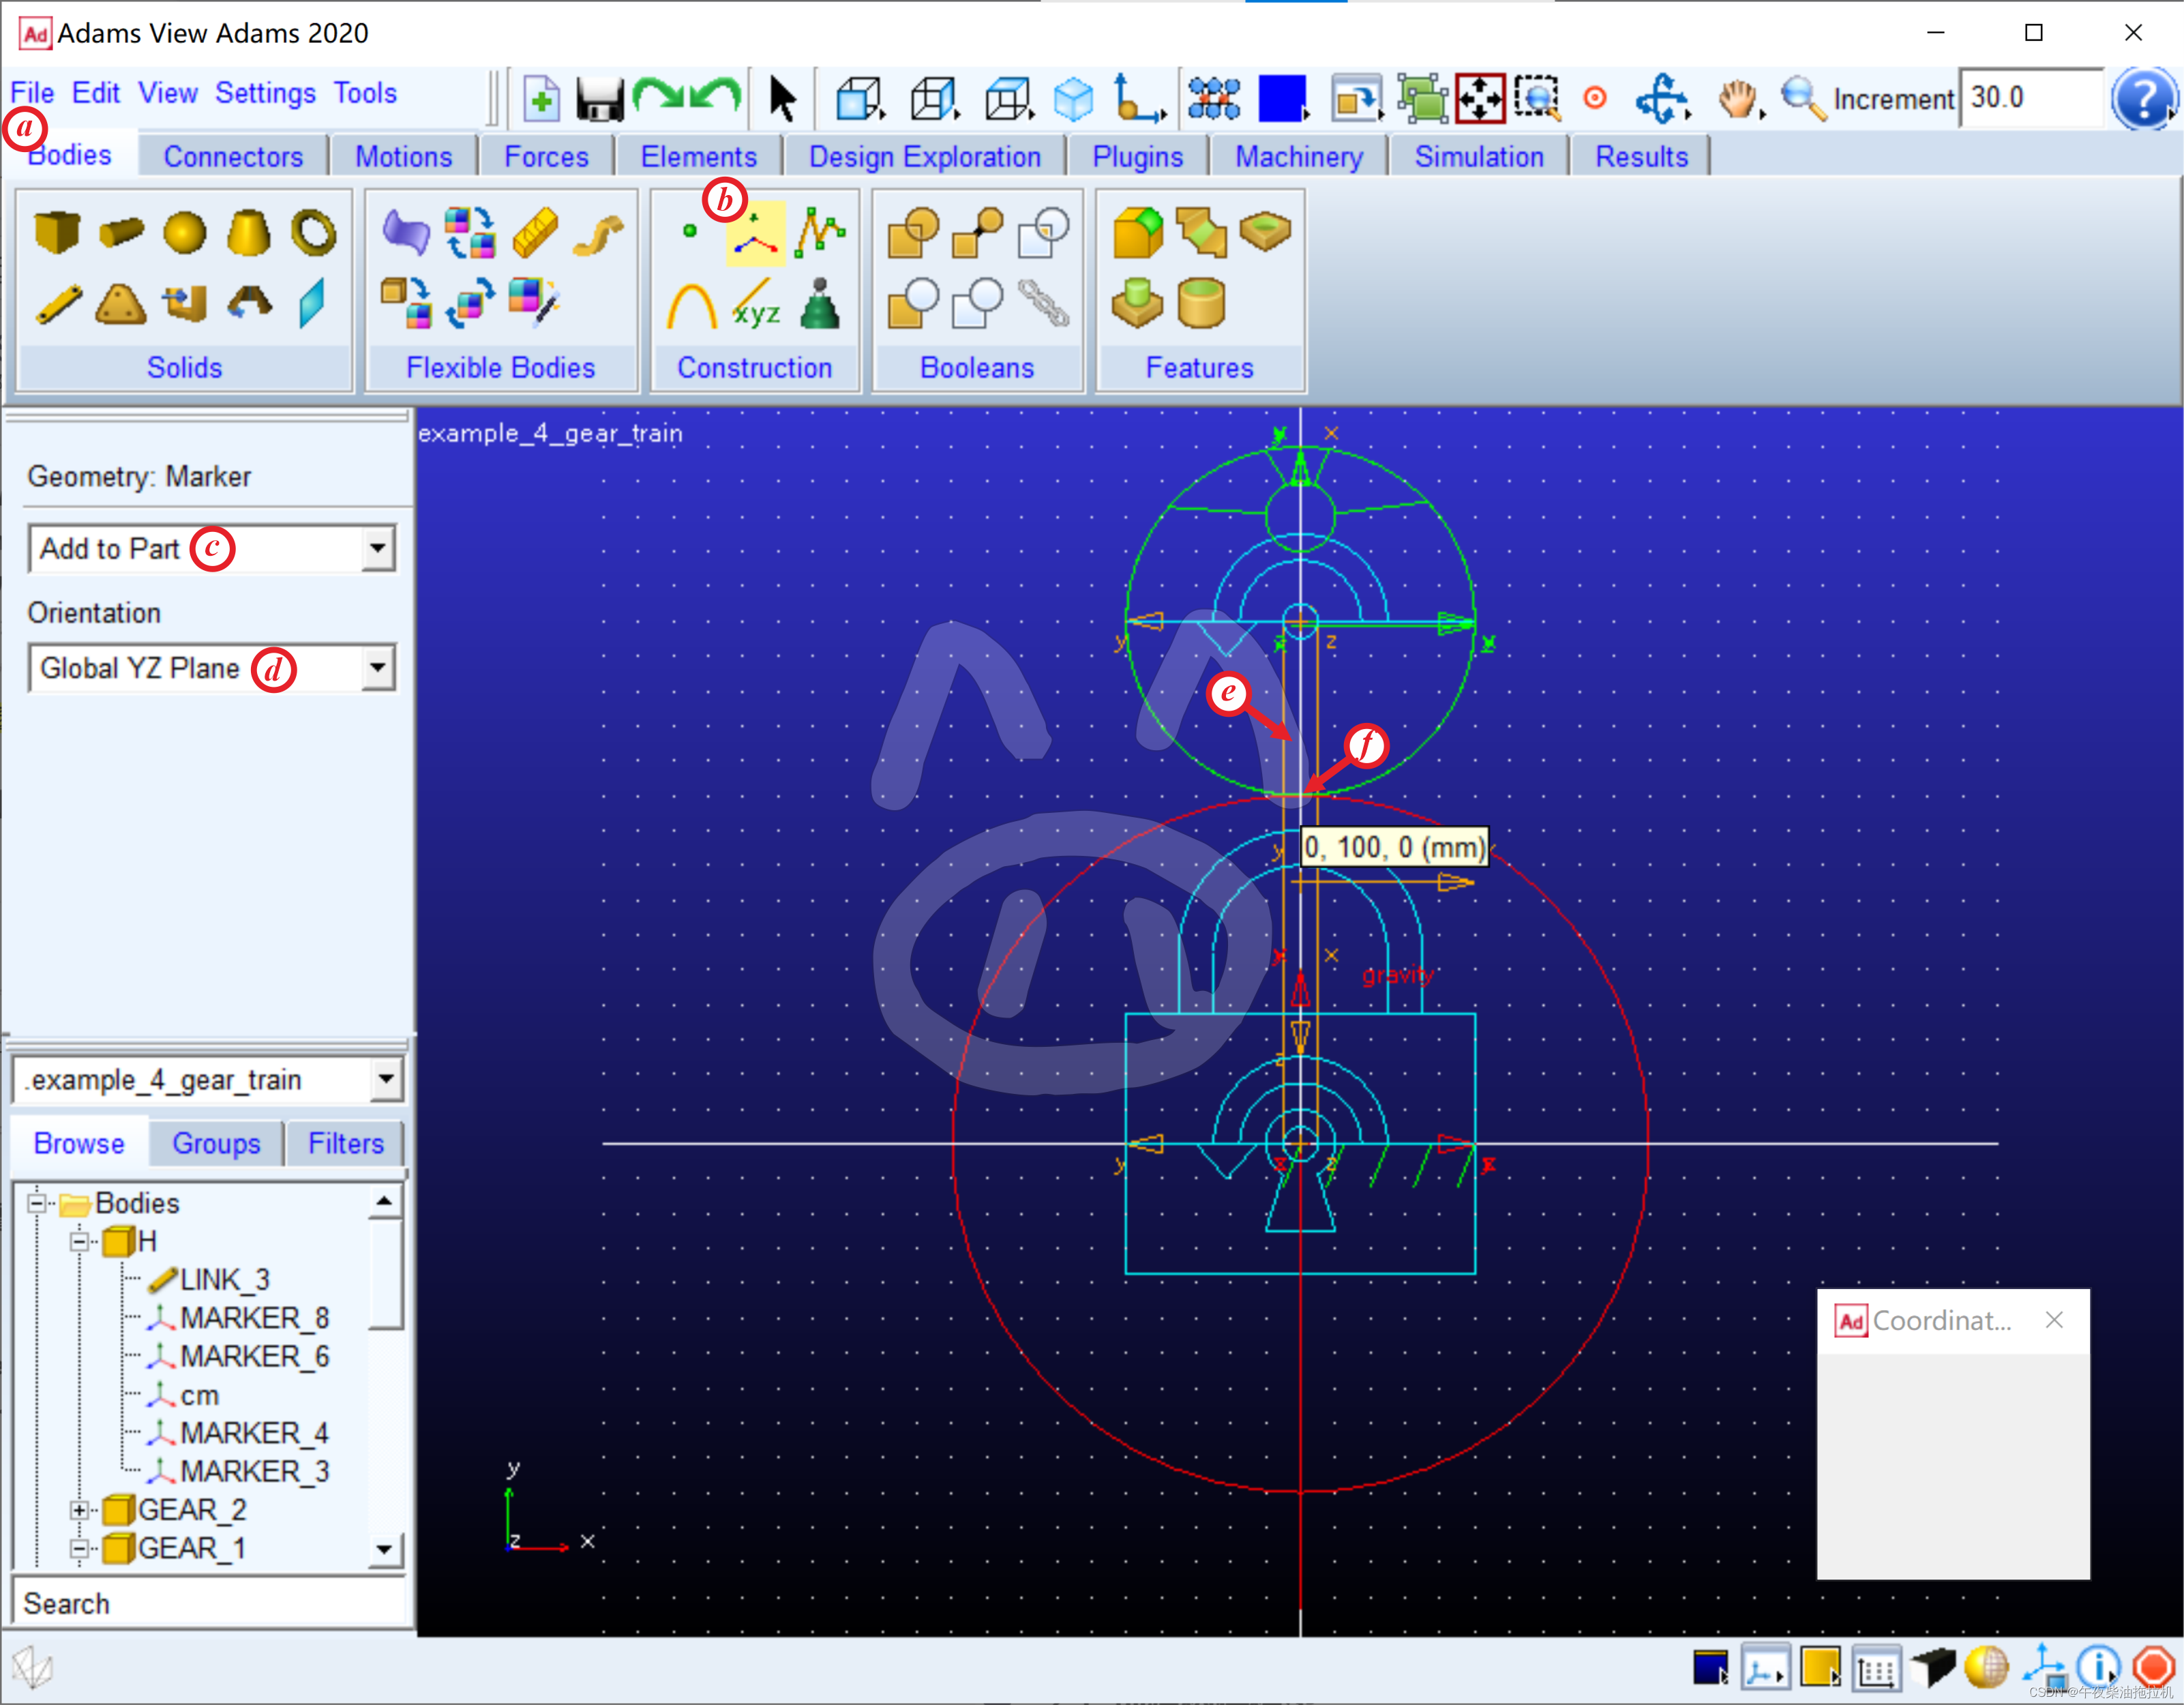Image resolution: width=2184 pixels, height=1705 pixels.
Task: Save the database using the floppy icon
Action: [600, 99]
